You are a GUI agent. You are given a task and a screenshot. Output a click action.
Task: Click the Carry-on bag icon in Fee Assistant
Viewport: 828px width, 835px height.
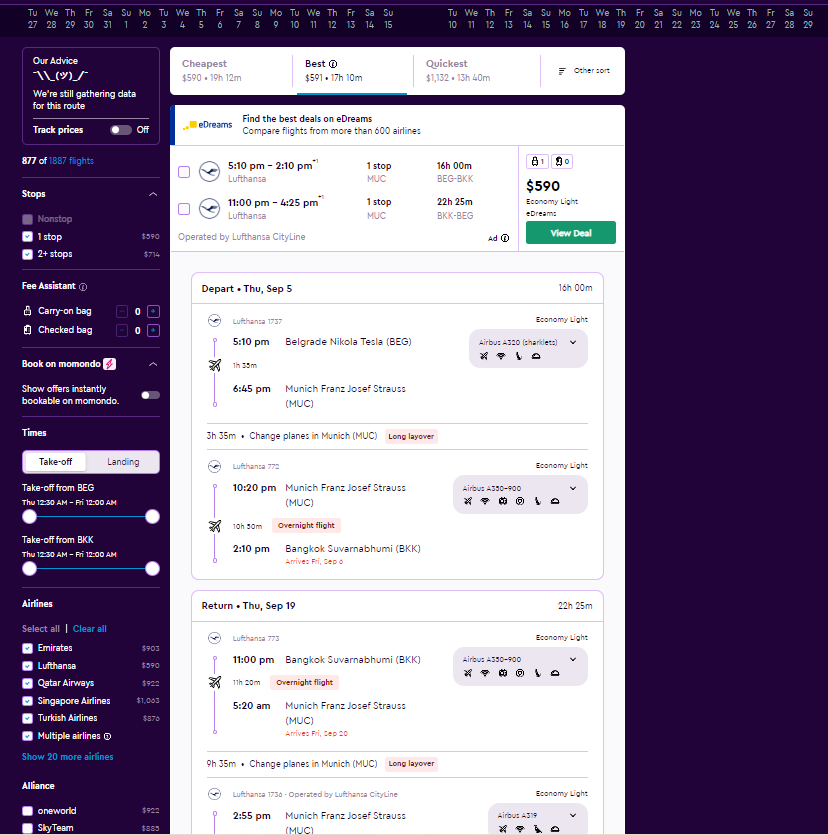[28, 310]
